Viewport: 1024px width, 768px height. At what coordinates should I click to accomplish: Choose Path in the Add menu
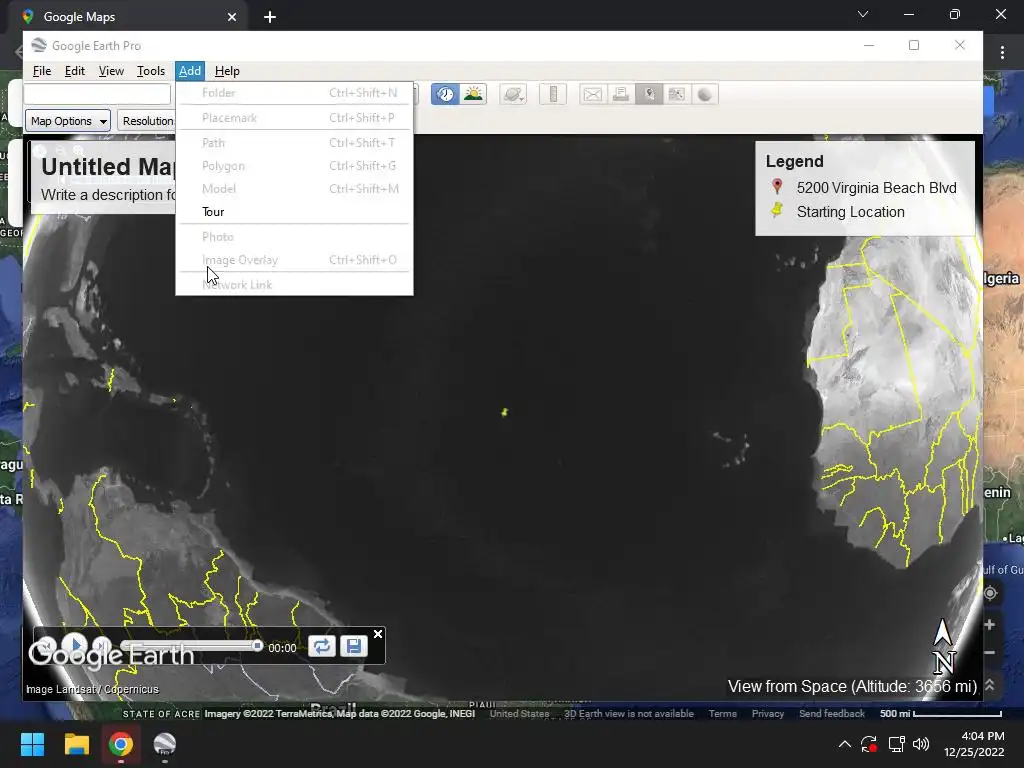click(295, 142)
